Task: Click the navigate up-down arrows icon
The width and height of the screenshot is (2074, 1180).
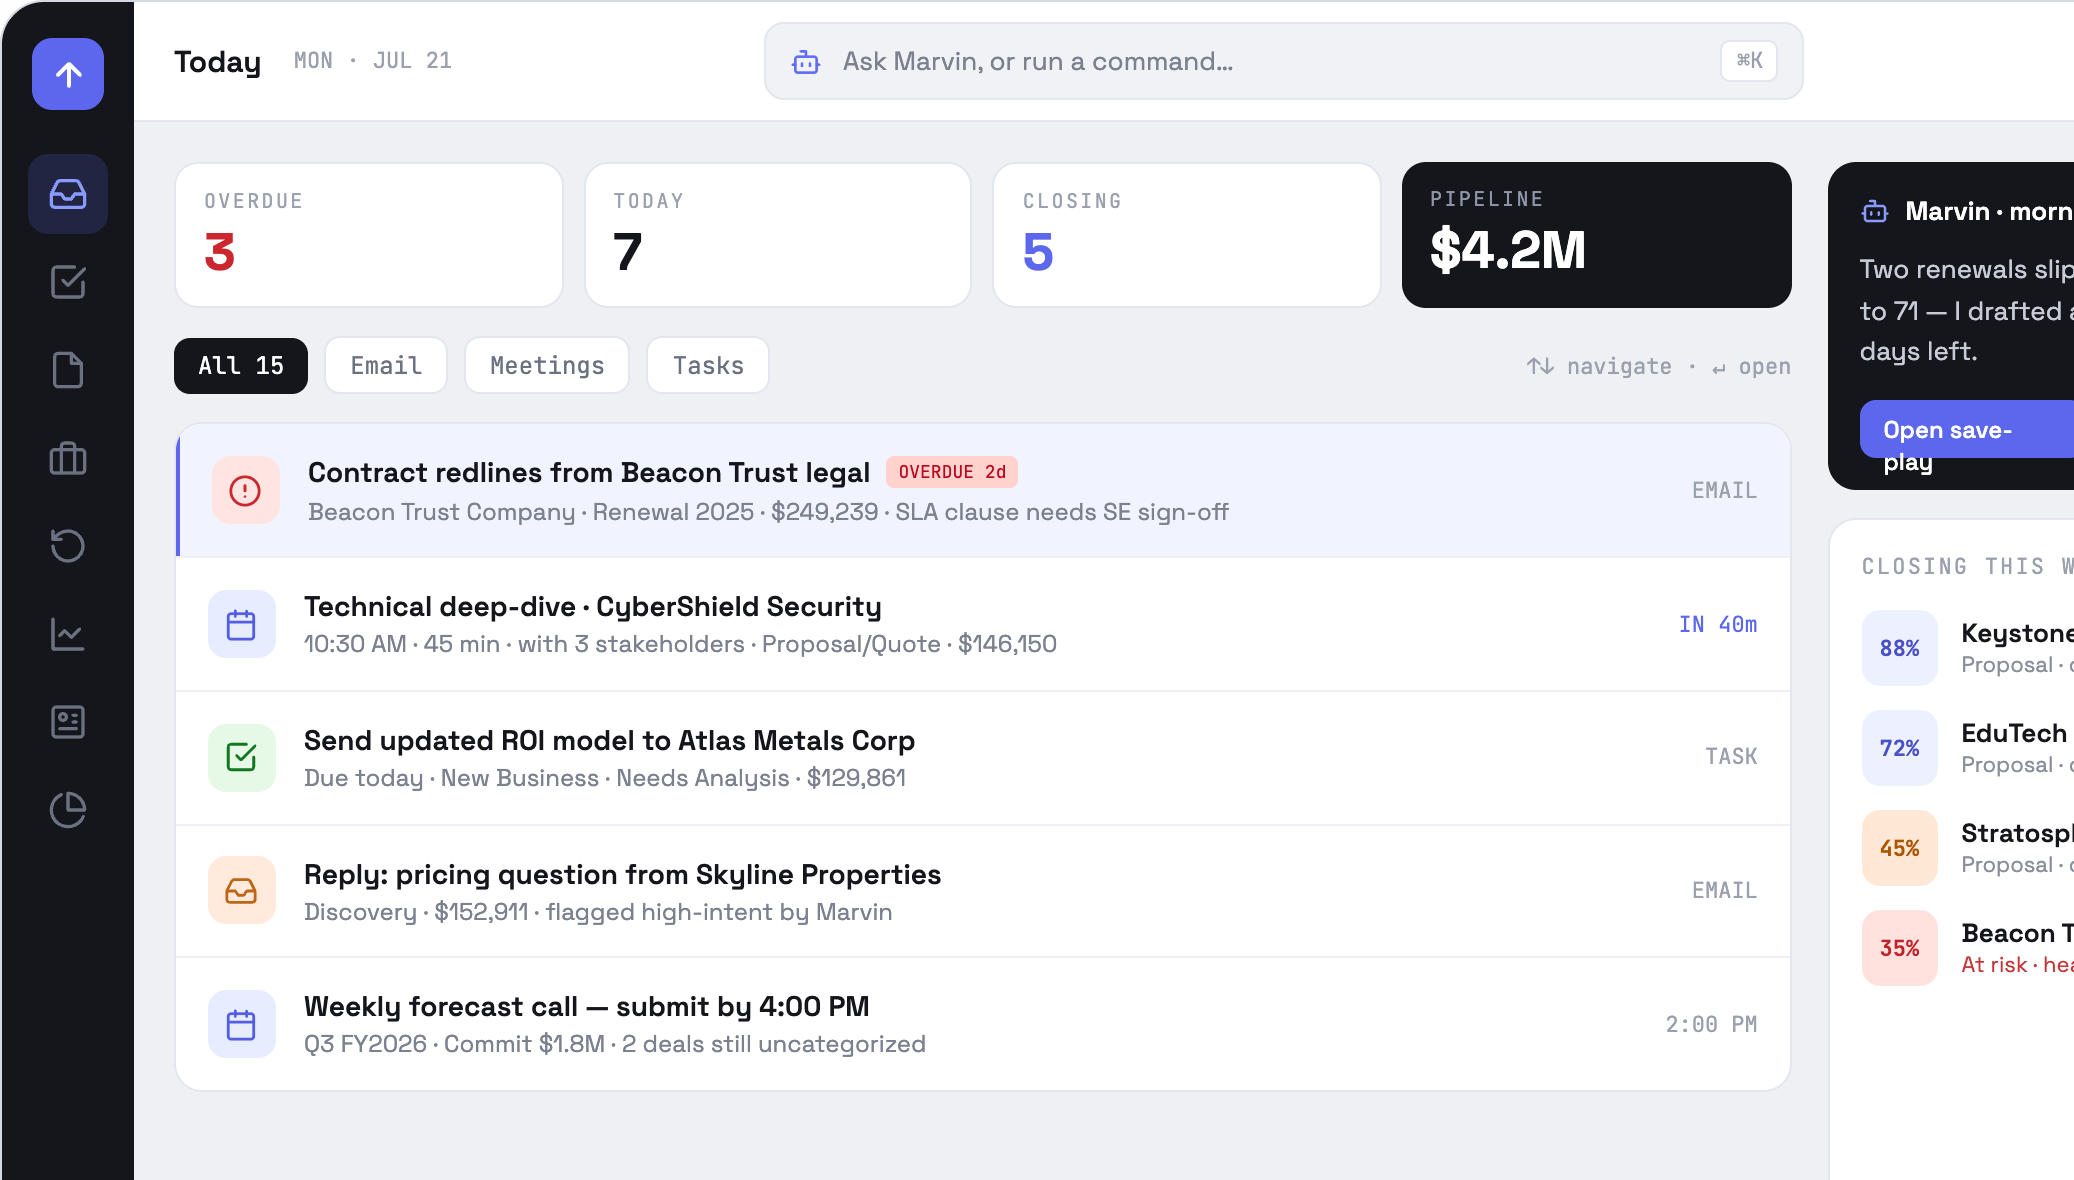Action: (1540, 366)
